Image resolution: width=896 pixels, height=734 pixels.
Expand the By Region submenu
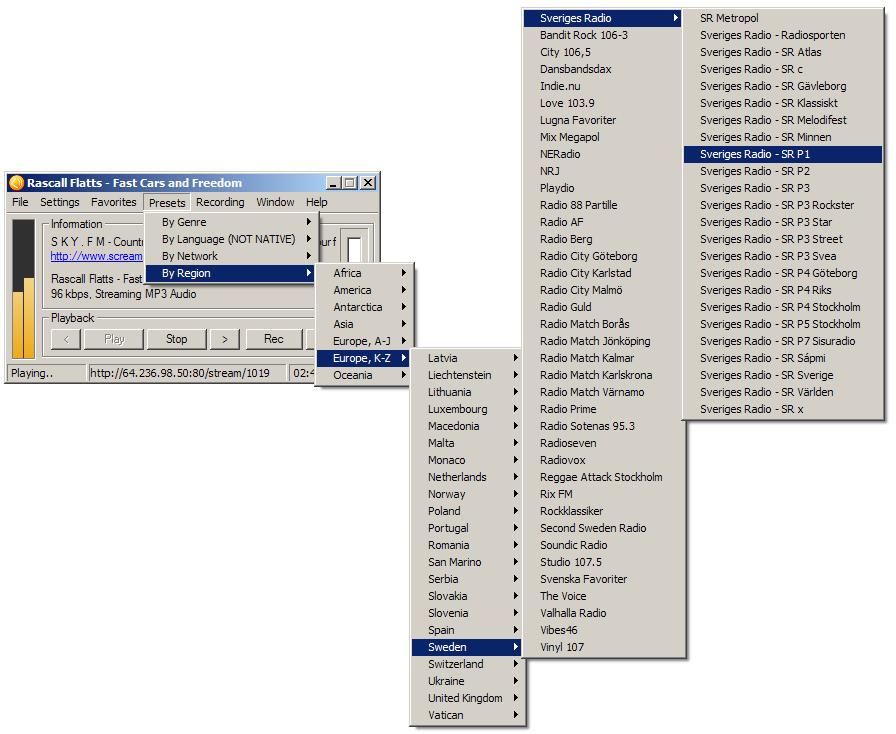[232, 274]
